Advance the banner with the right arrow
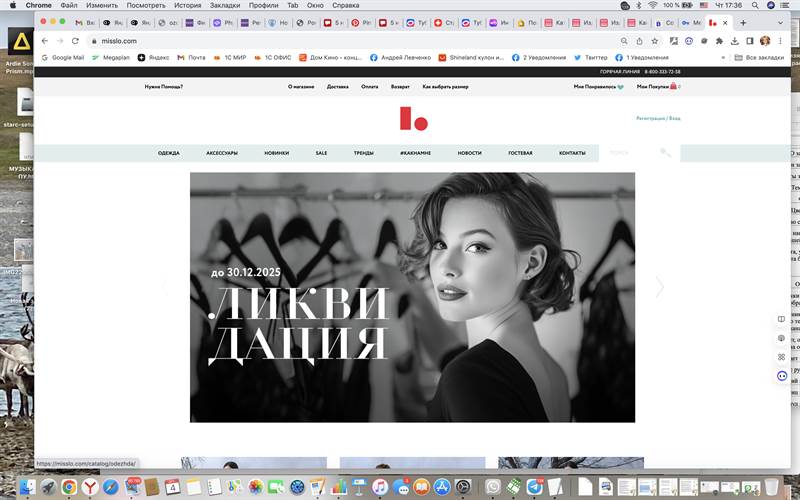The height and width of the screenshot is (500, 800). click(659, 287)
